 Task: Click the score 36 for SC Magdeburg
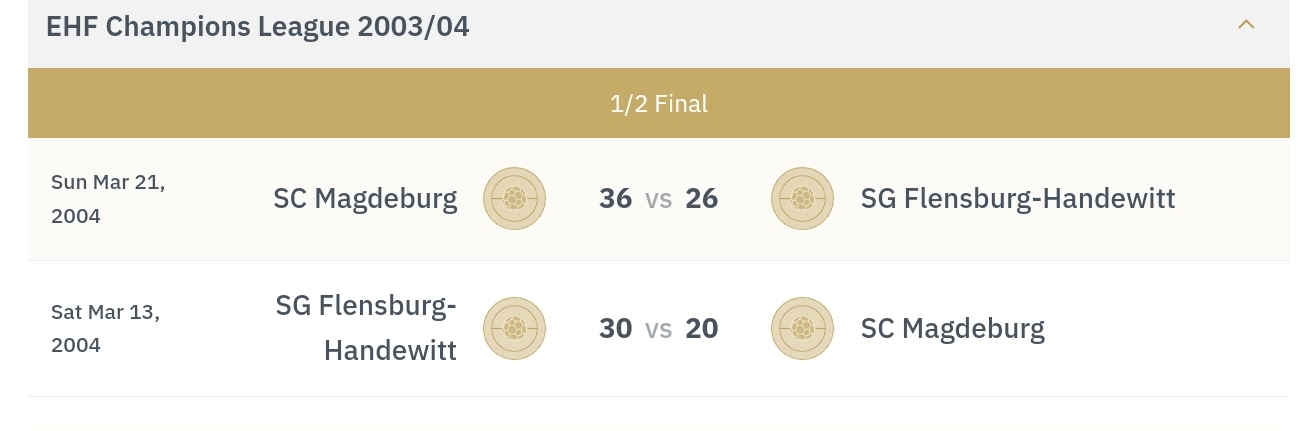pos(615,199)
